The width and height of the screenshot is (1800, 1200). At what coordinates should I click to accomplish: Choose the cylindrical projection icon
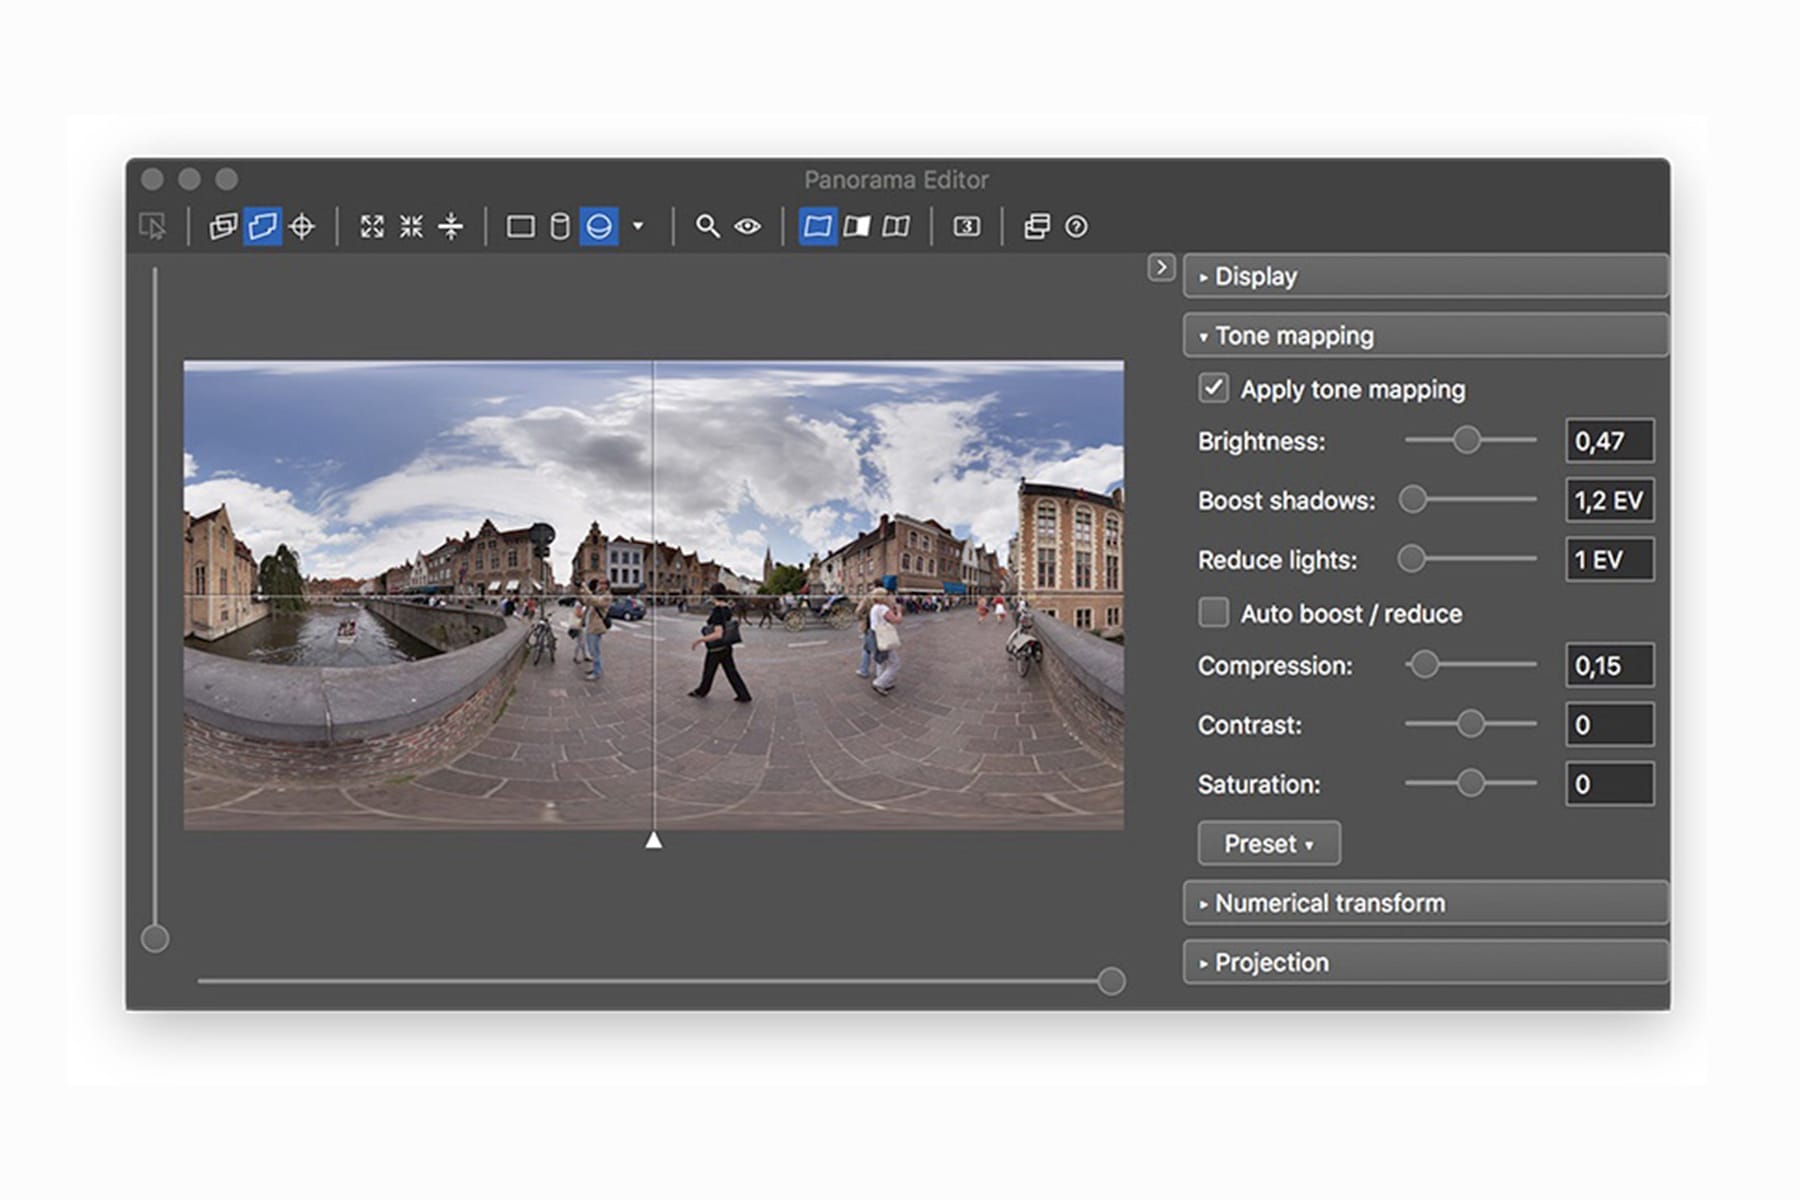[x=560, y=227]
